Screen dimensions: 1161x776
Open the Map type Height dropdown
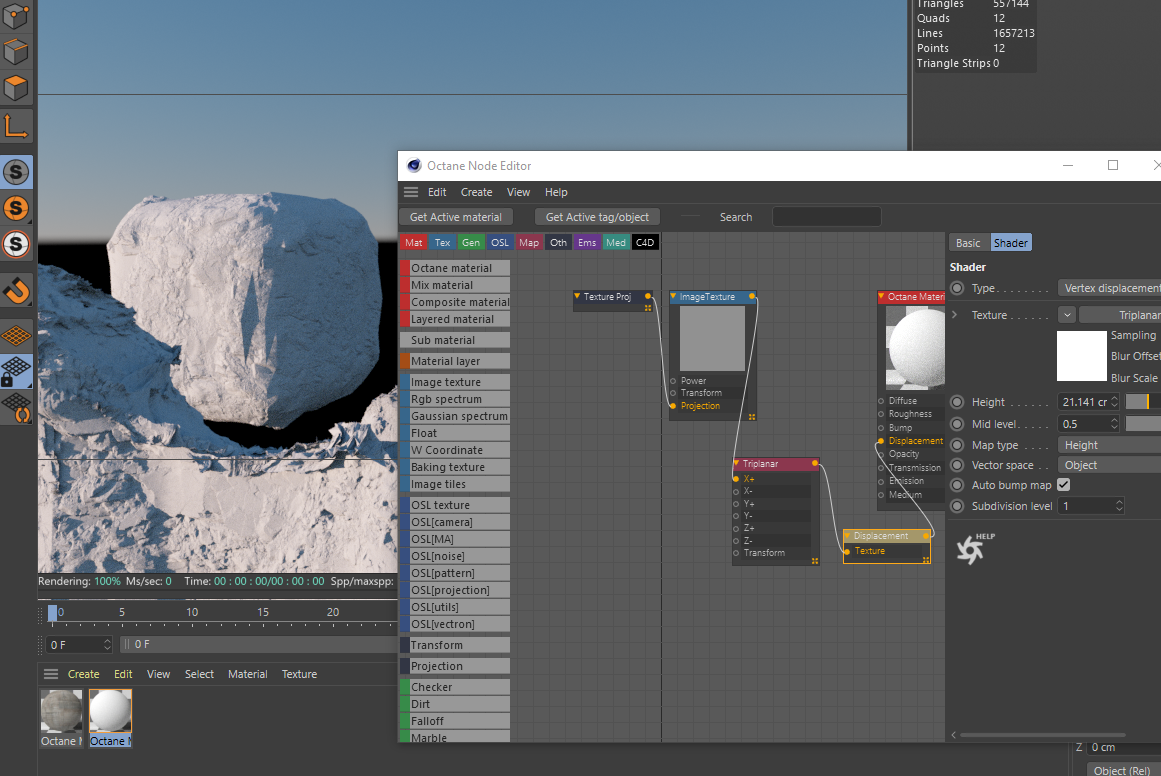click(1109, 445)
